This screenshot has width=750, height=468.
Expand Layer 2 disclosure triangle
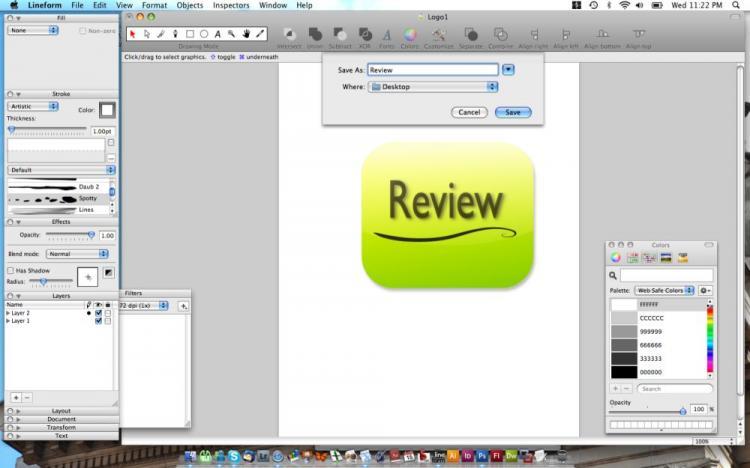pos(8,313)
